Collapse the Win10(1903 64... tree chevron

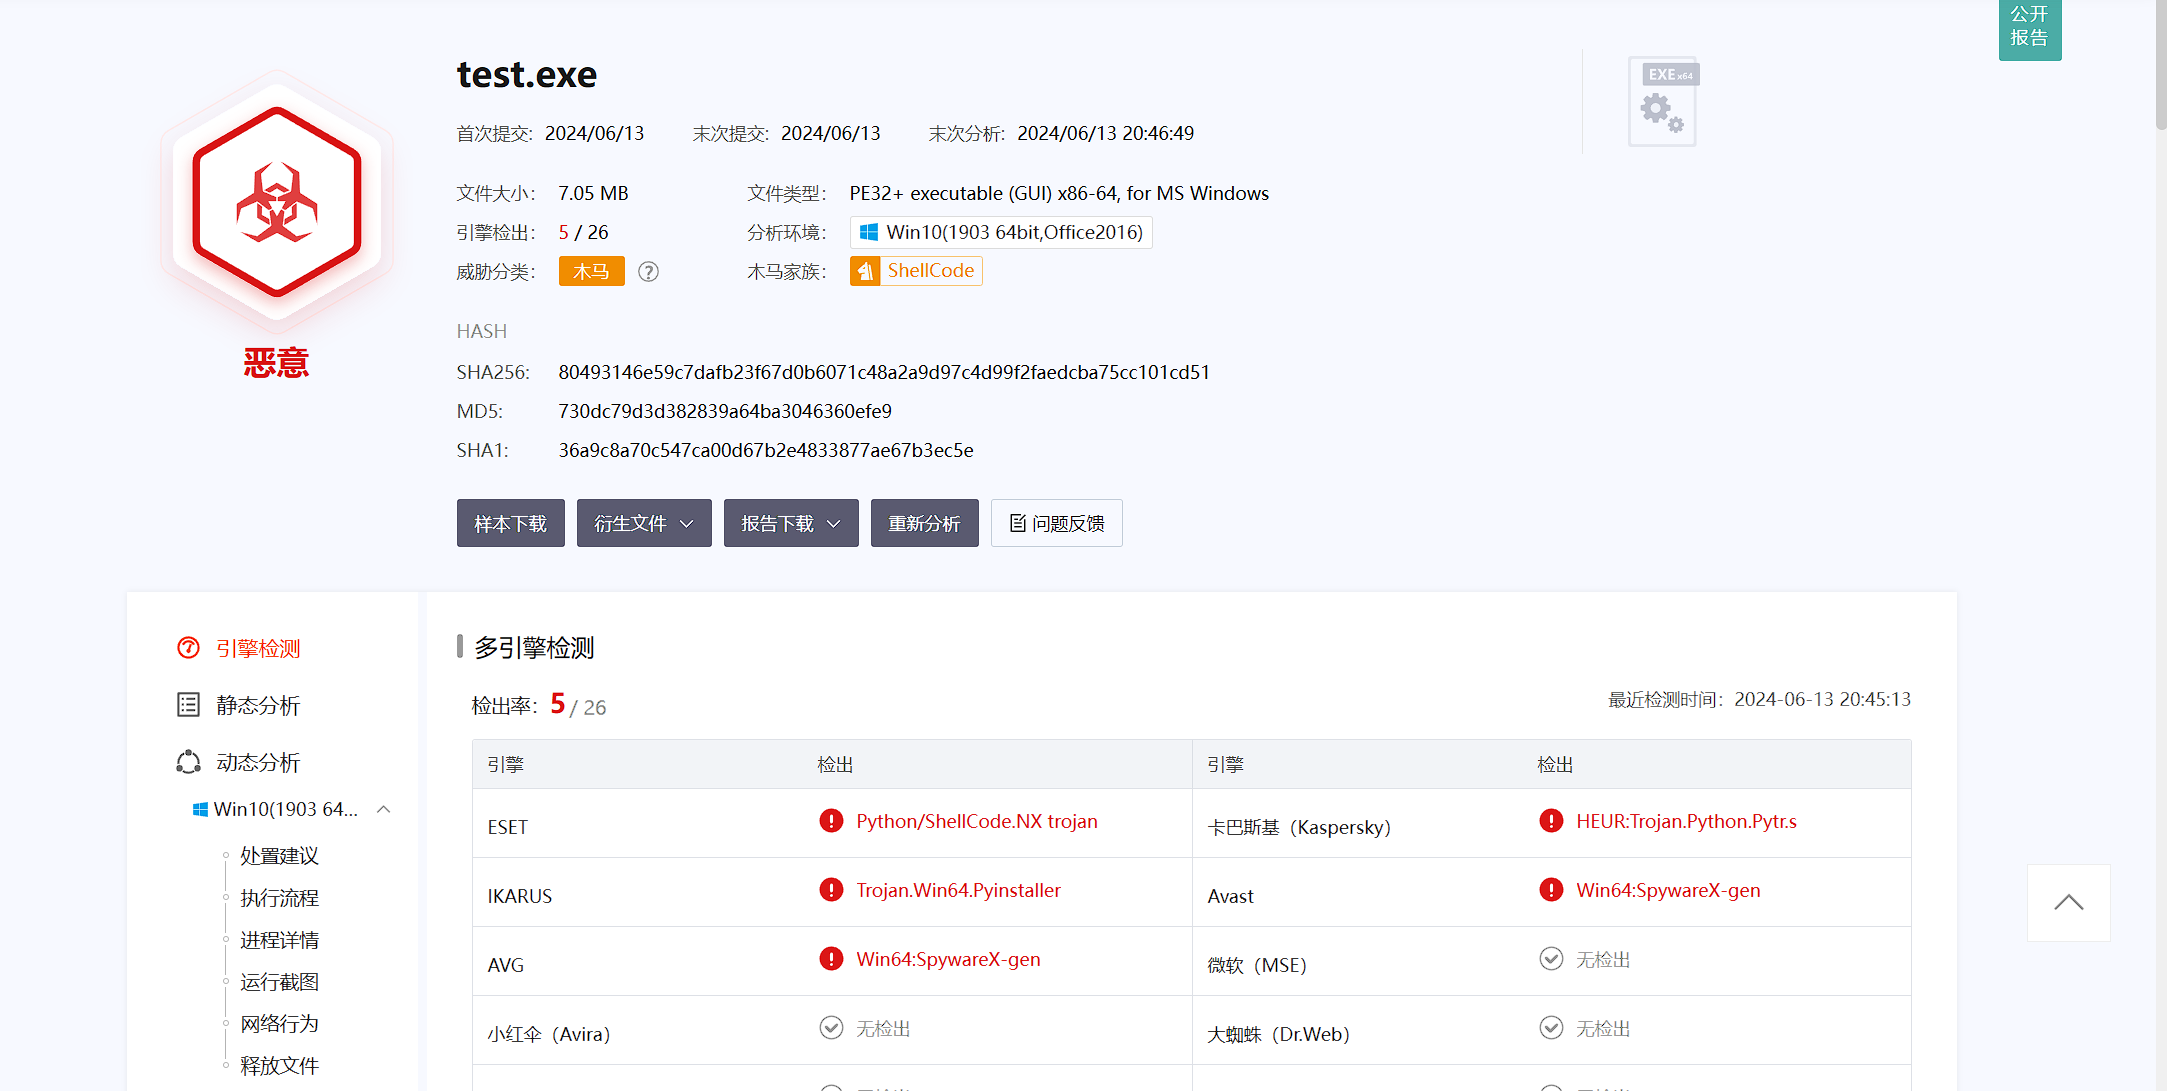coord(383,809)
